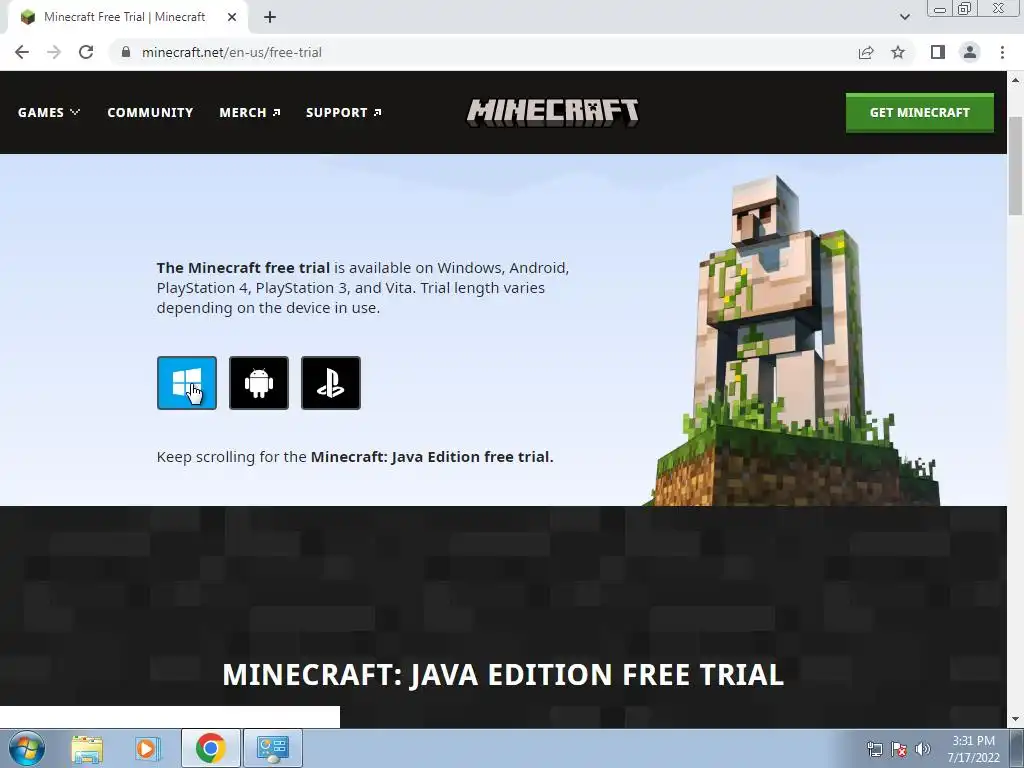Viewport: 1024px width, 768px height.
Task: Open the Chrome three-dot menu
Action: (x=1002, y=52)
